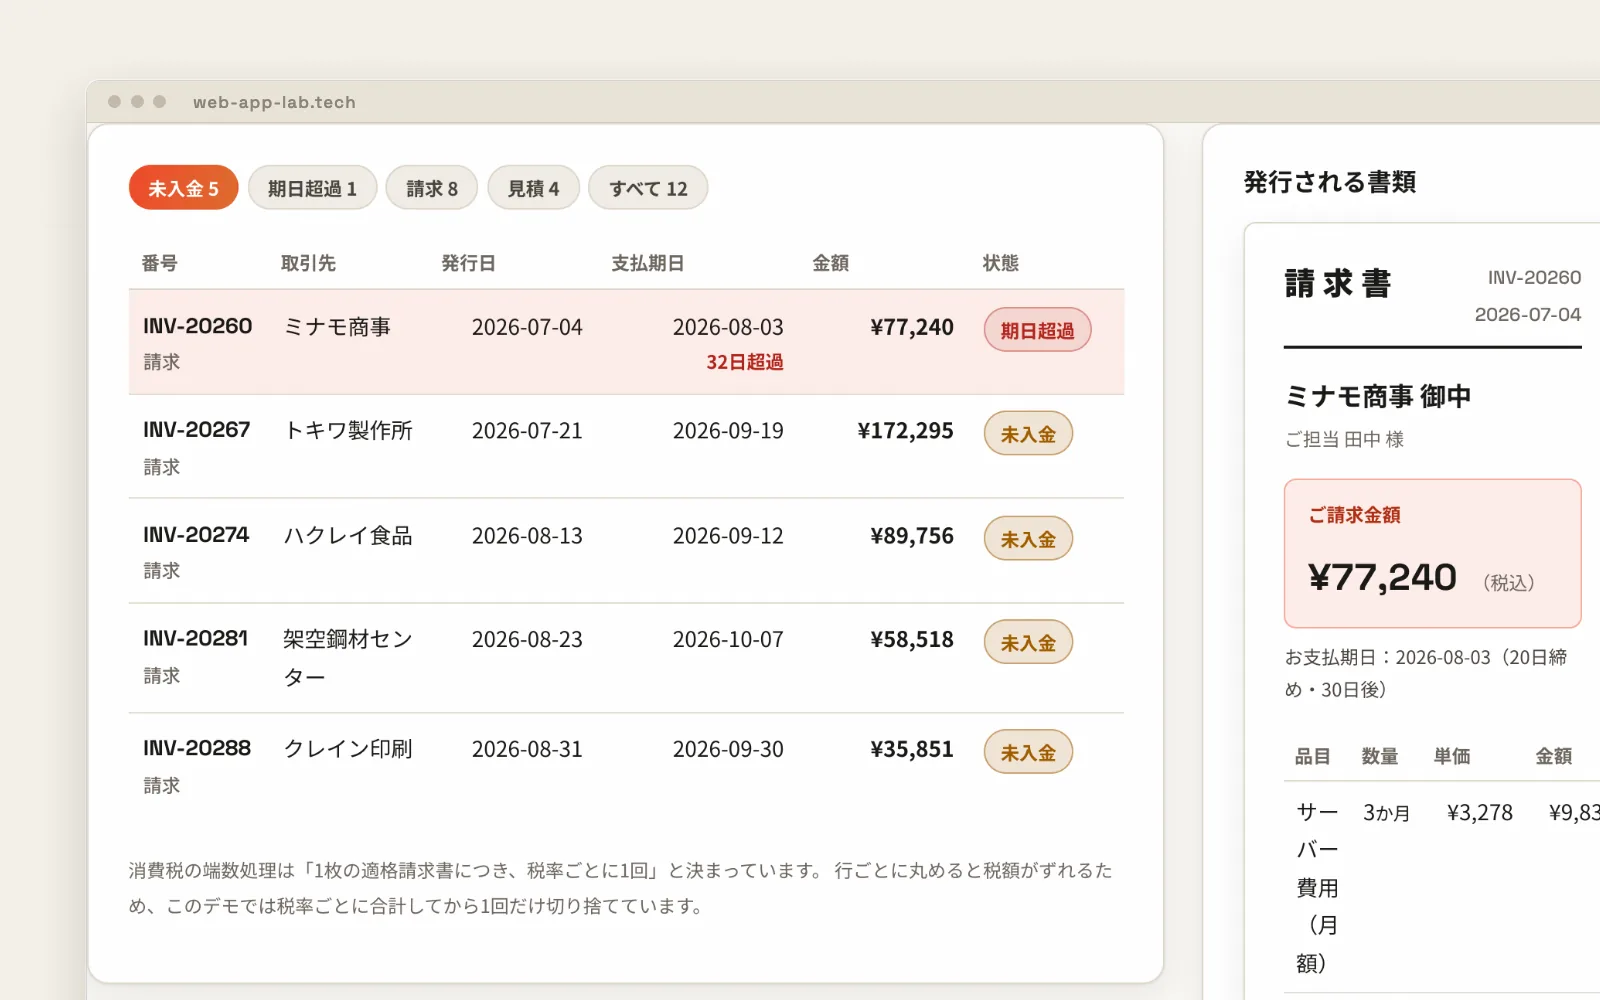This screenshot has width=1600, height=1000.
Task: Click 未入金 badge for クレイン印刷
Action: point(1028,753)
